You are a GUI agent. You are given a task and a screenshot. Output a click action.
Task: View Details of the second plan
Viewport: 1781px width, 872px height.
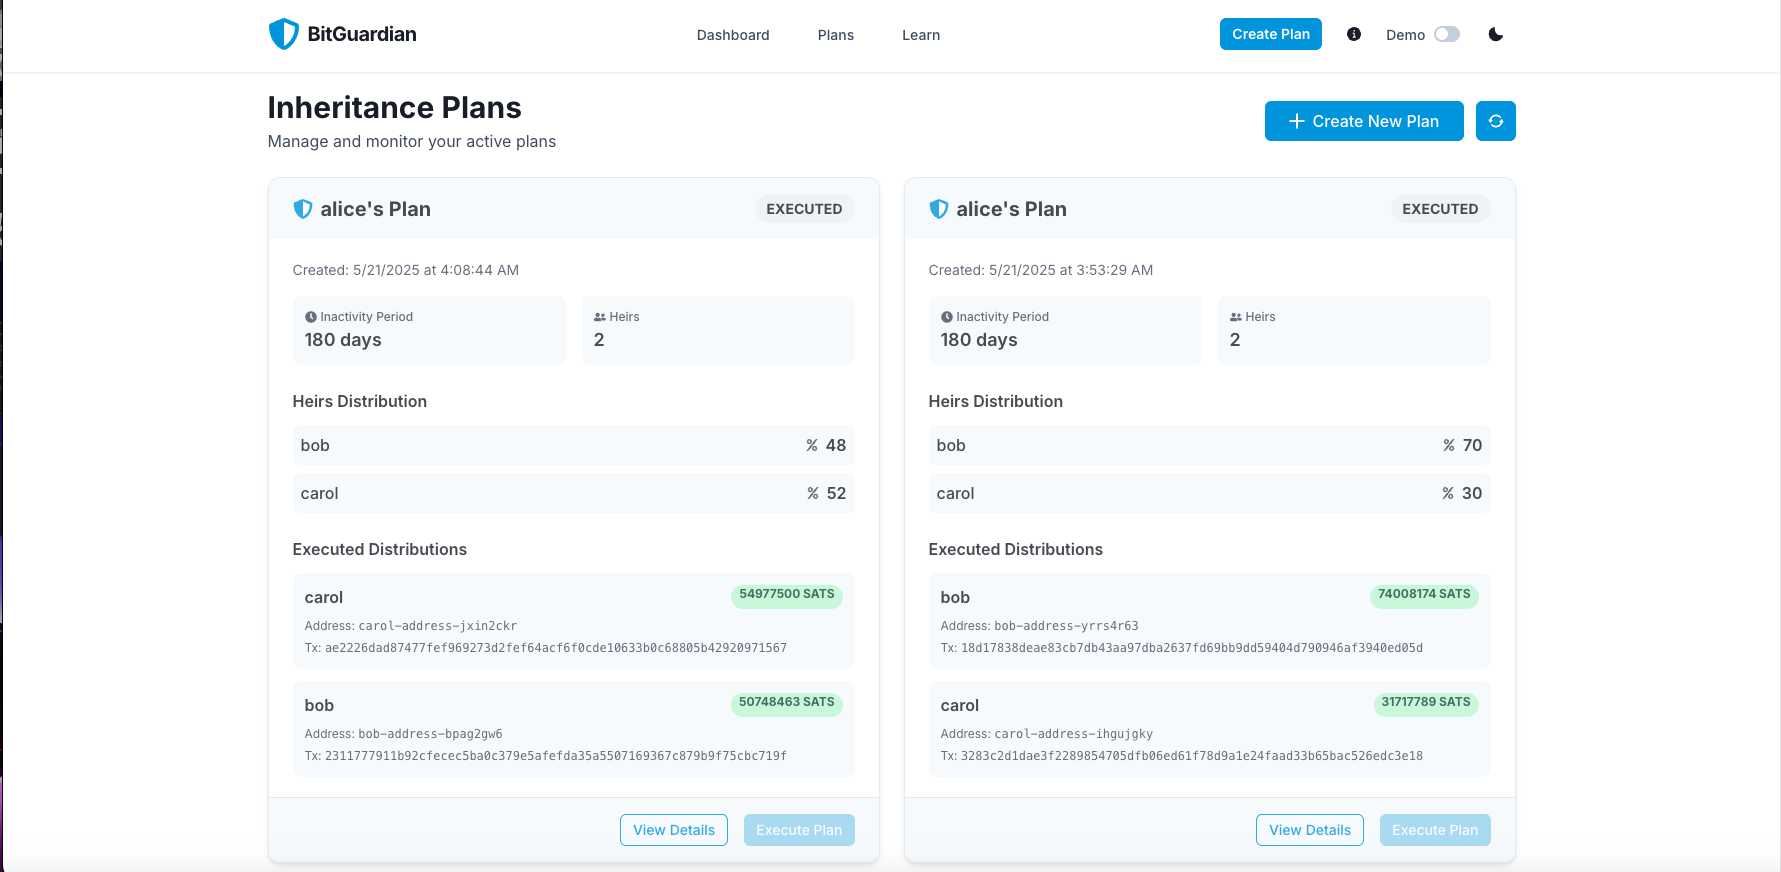1310,830
